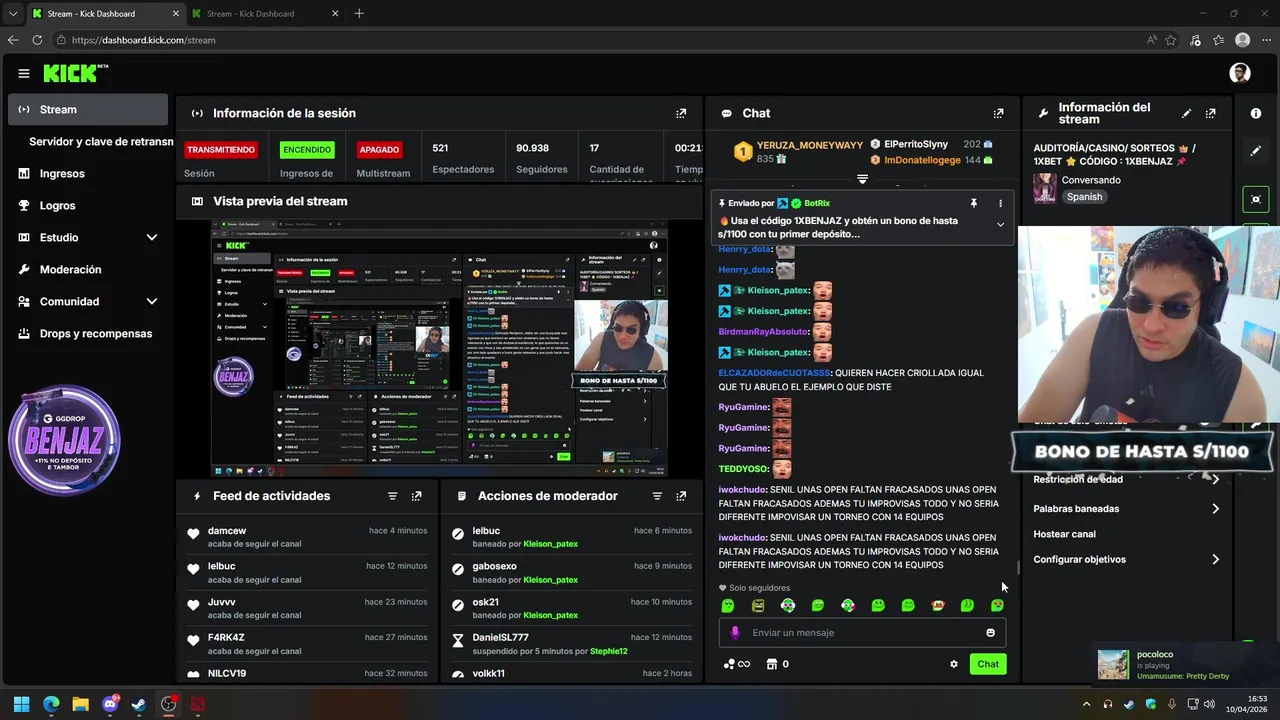
Task: Unpin the BotRix pinned message
Action: click(974, 203)
